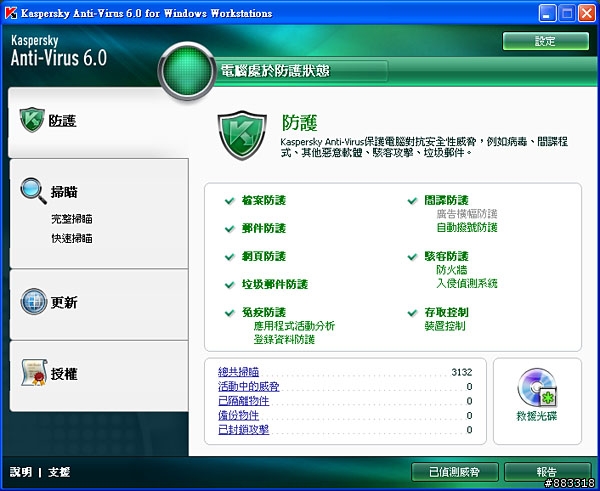Open the 設定 settings button

pyautogui.click(x=546, y=41)
